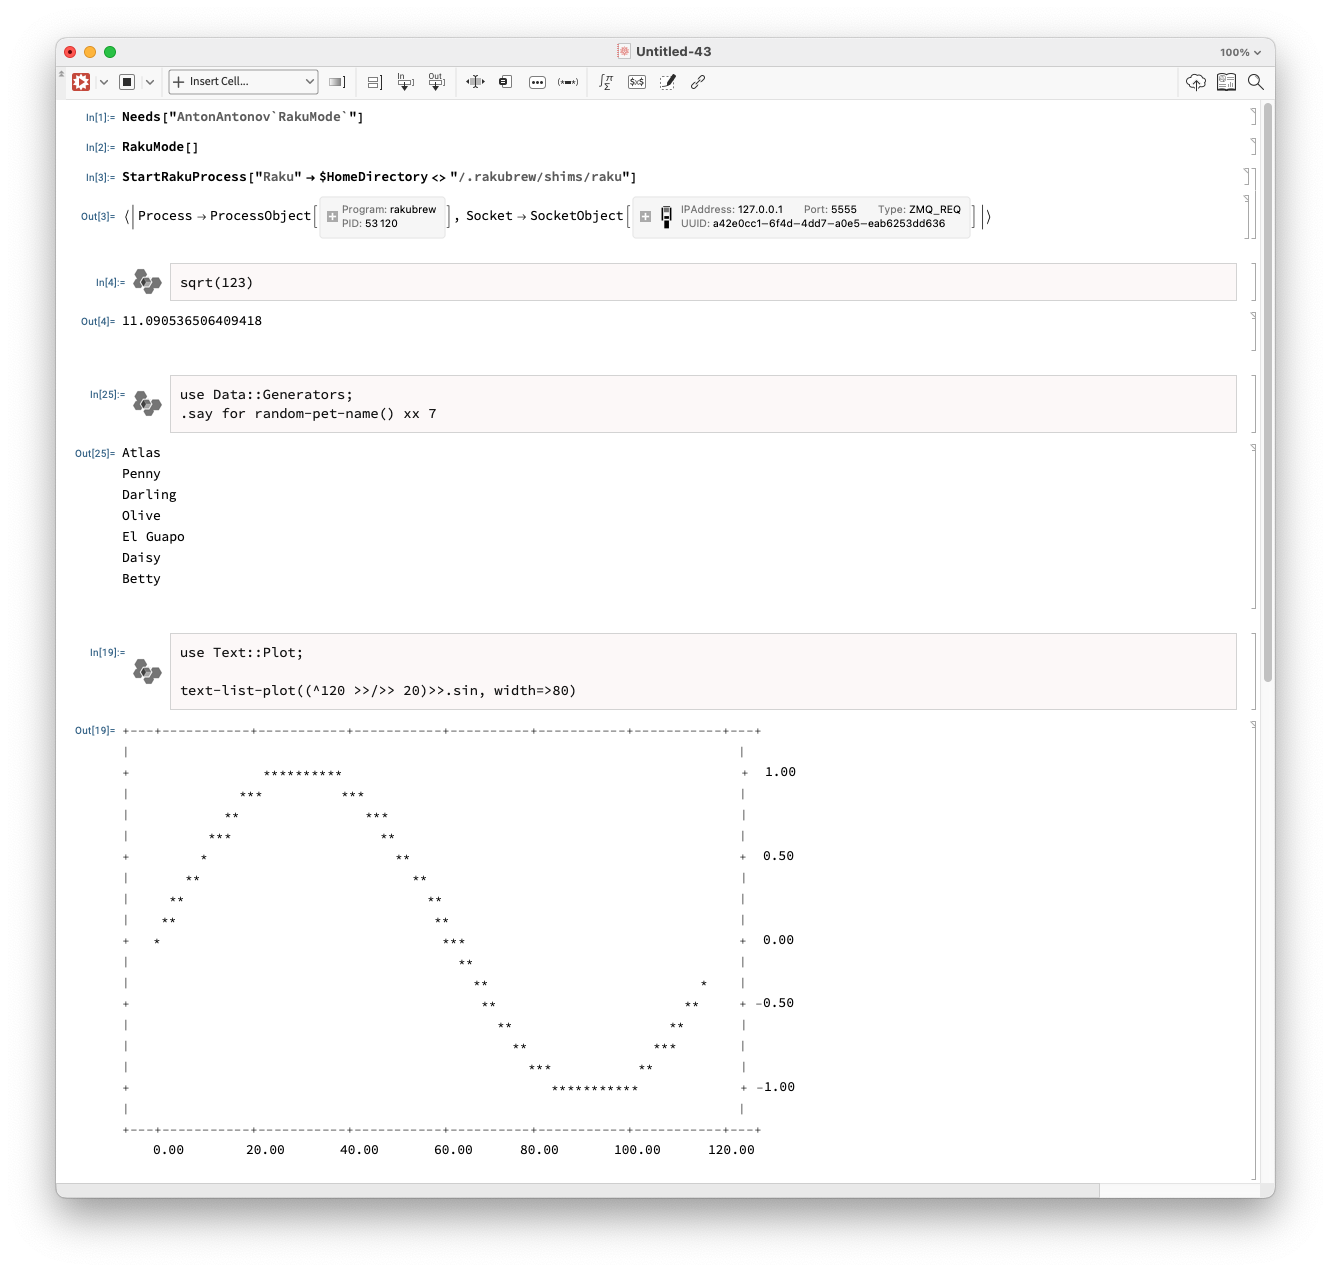Insert inline math via the $x$ icon
The height and width of the screenshot is (1272, 1331).
tap(636, 81)
